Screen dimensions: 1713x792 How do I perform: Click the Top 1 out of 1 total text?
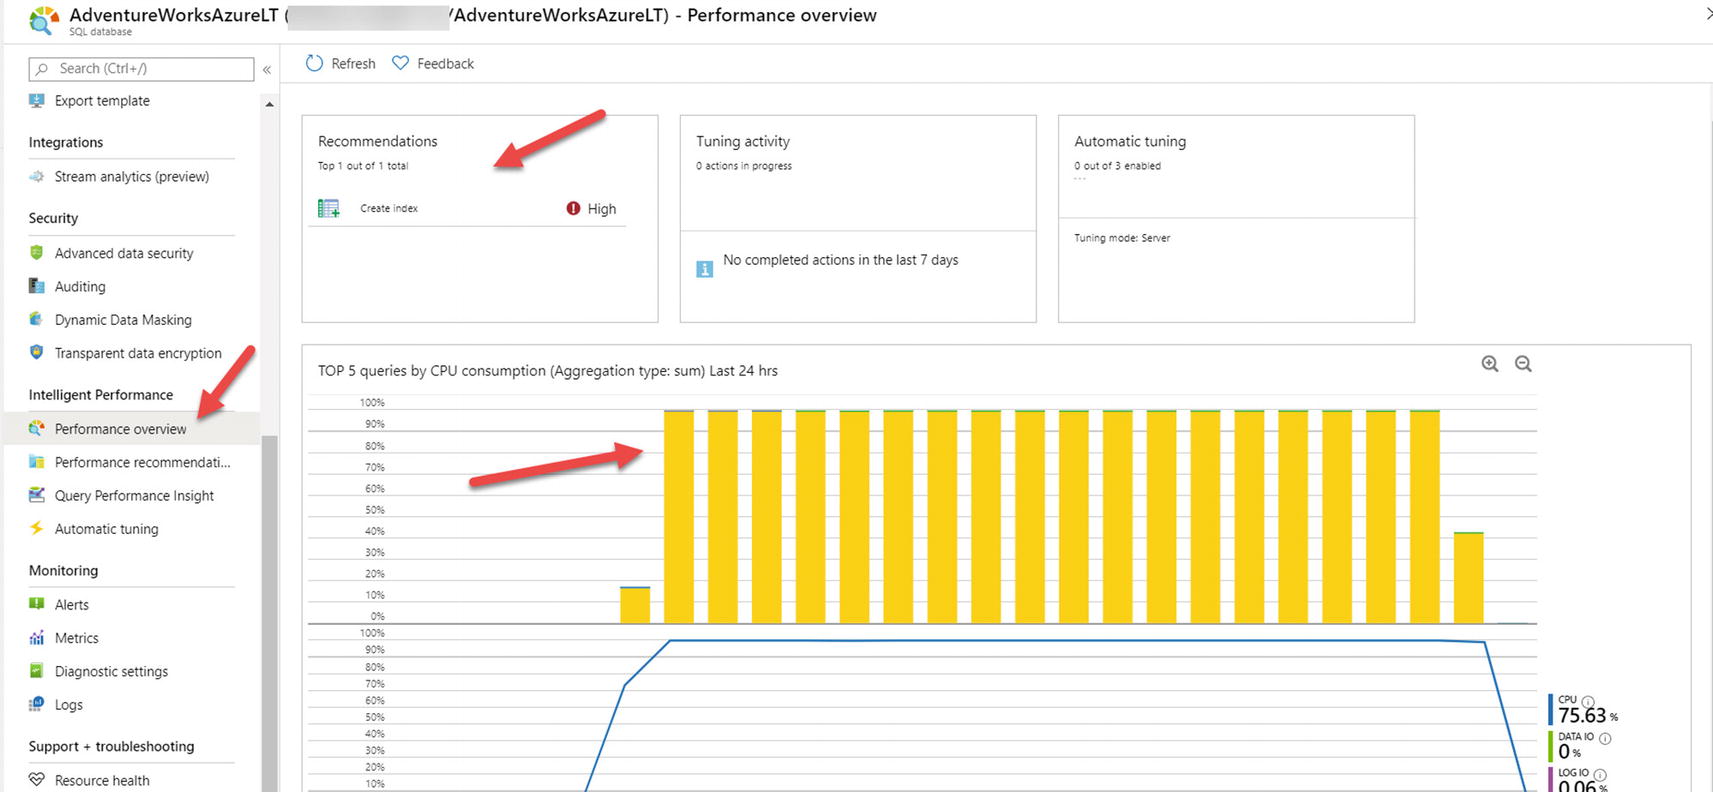coord(363,166)
